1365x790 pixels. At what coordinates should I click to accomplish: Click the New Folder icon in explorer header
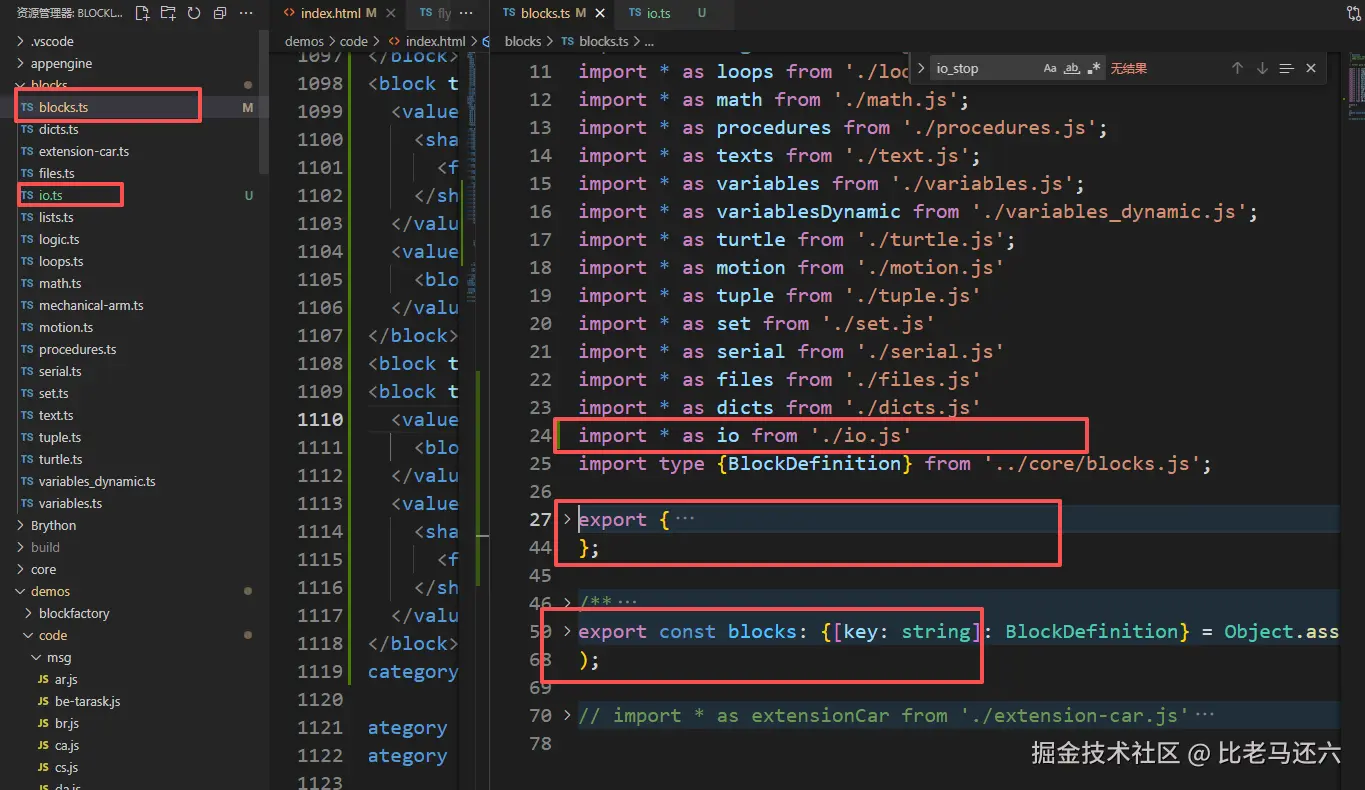(x=168, y=13)
